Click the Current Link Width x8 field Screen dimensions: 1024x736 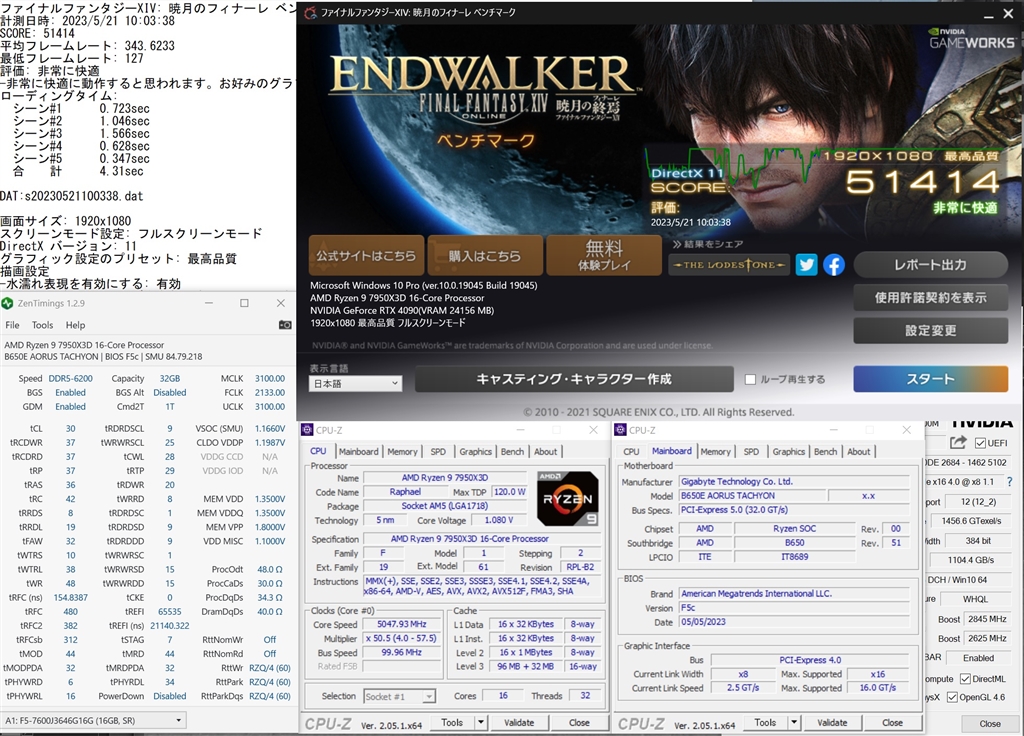[743, 674]
